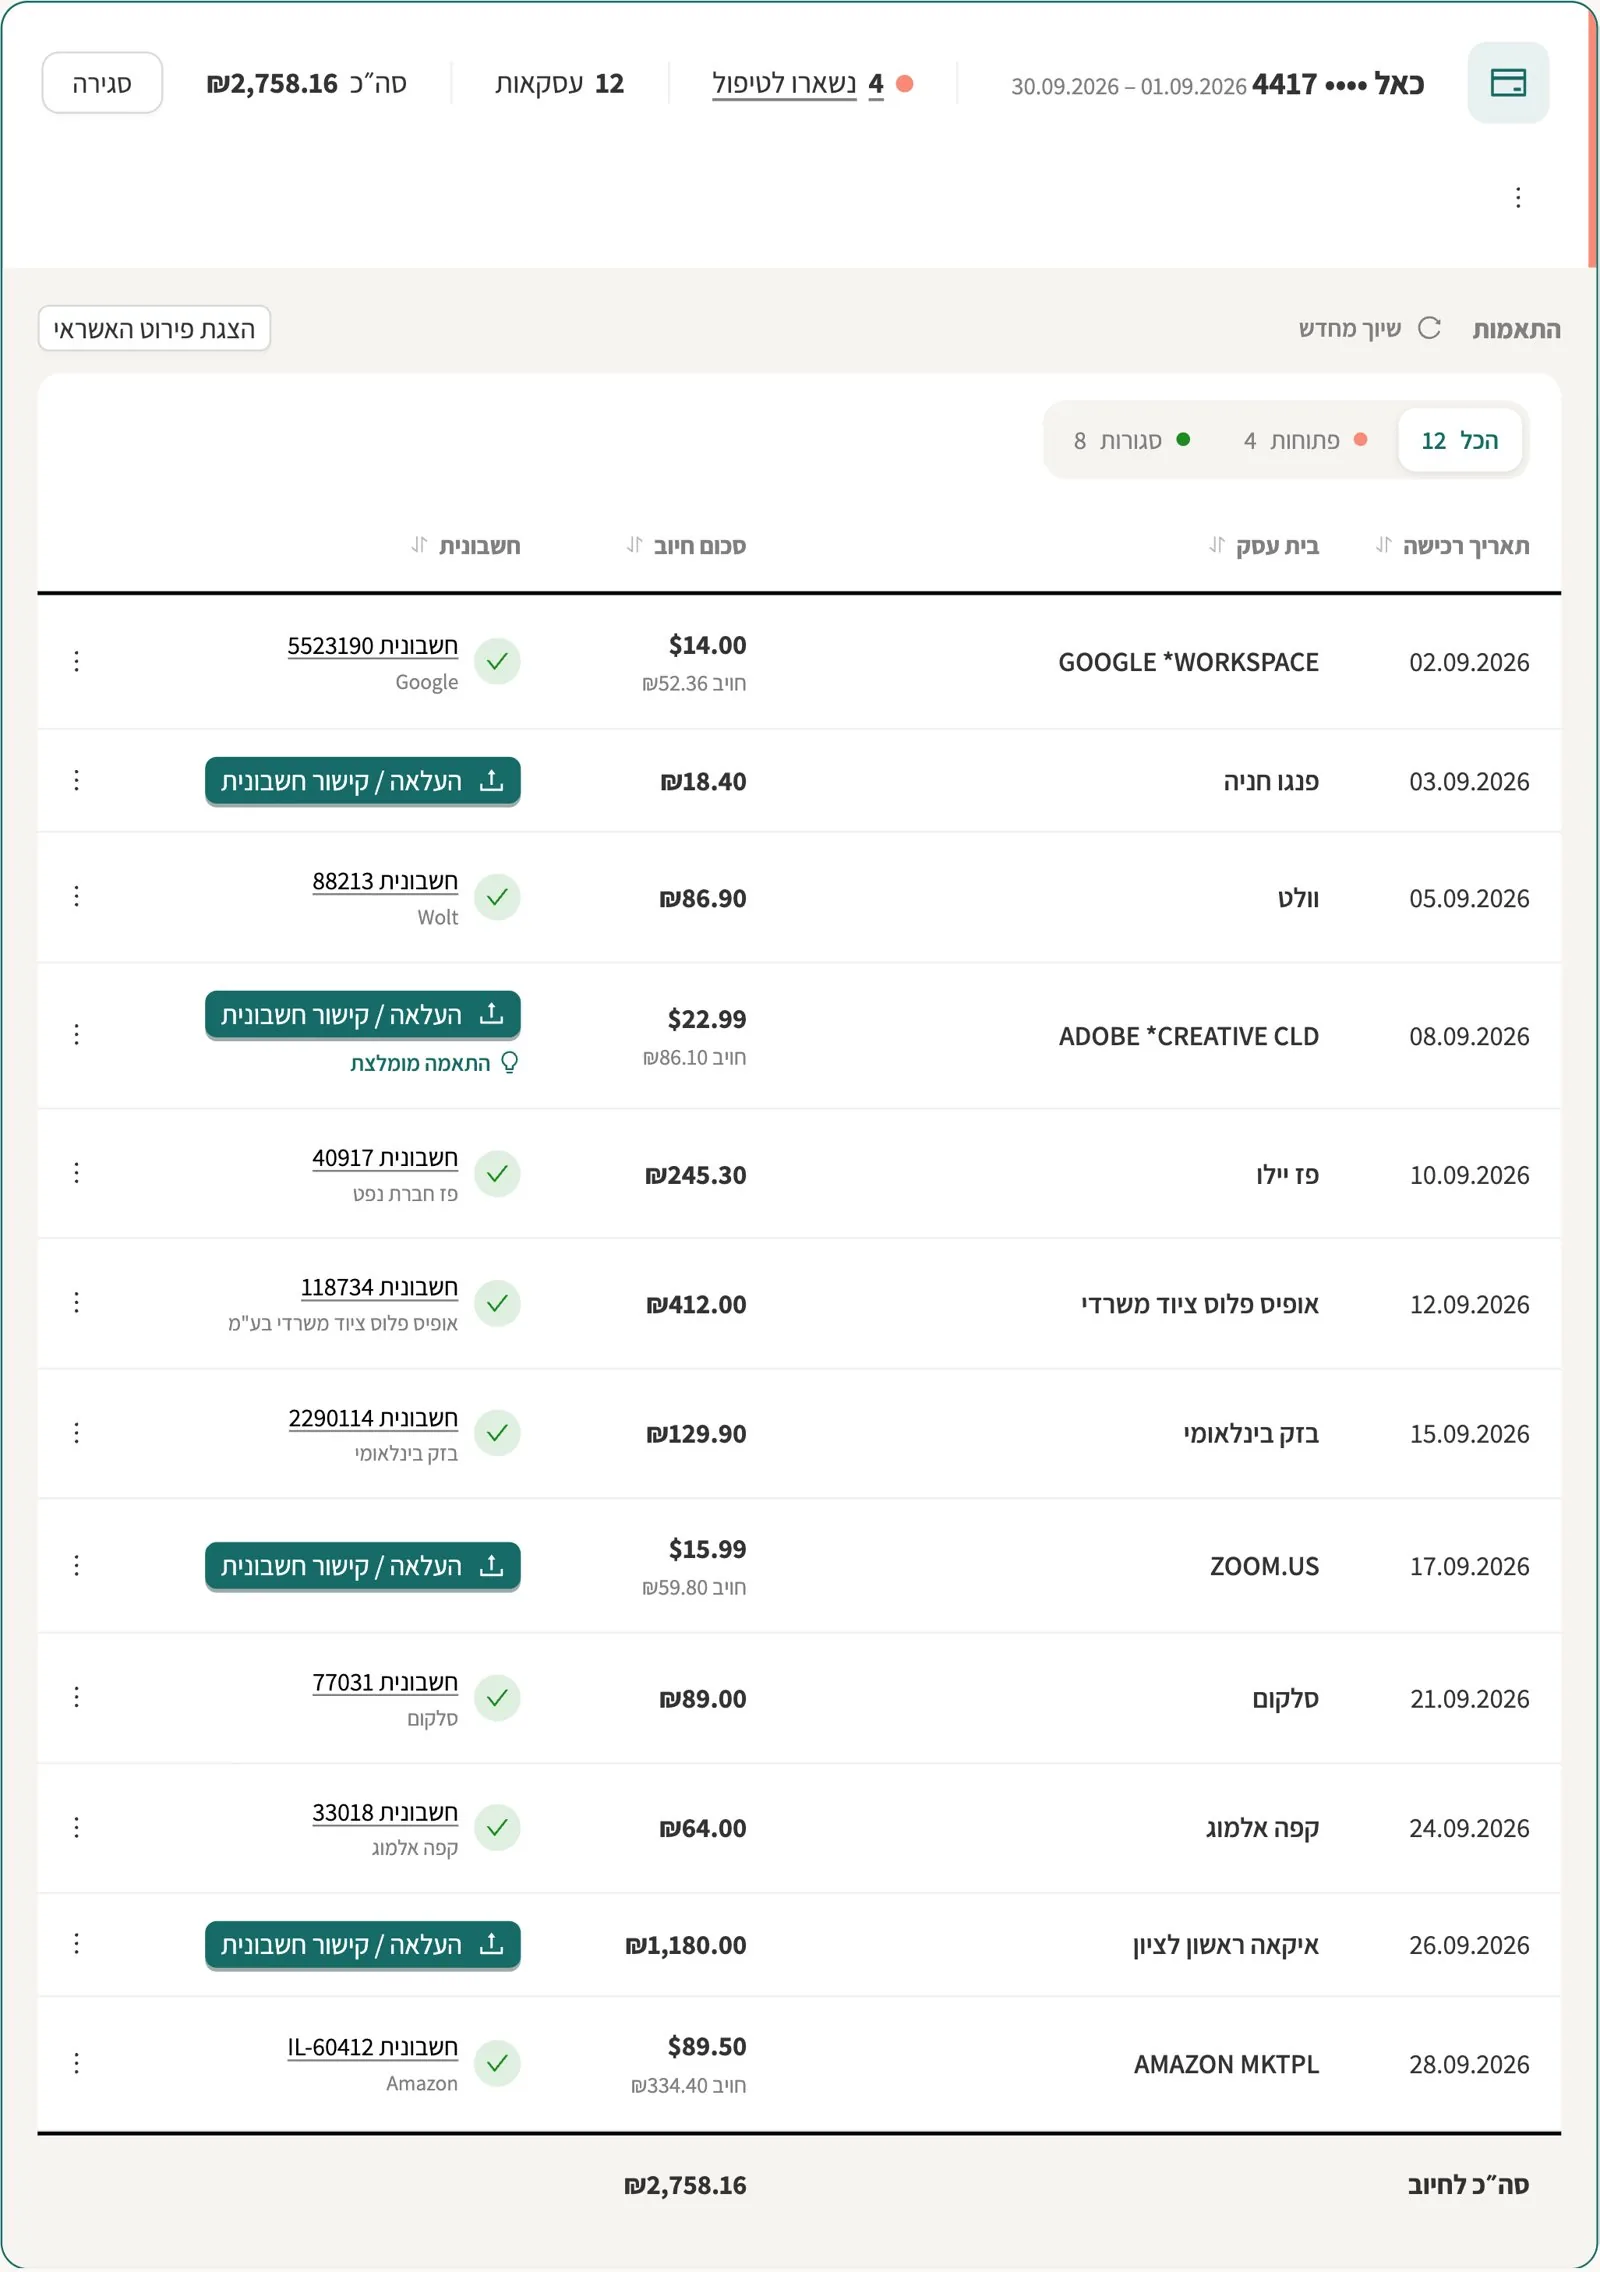Switch to the סגורות 8 tab
The width and height of the screenshot is (1600, 2272).
click(1131, 440)
